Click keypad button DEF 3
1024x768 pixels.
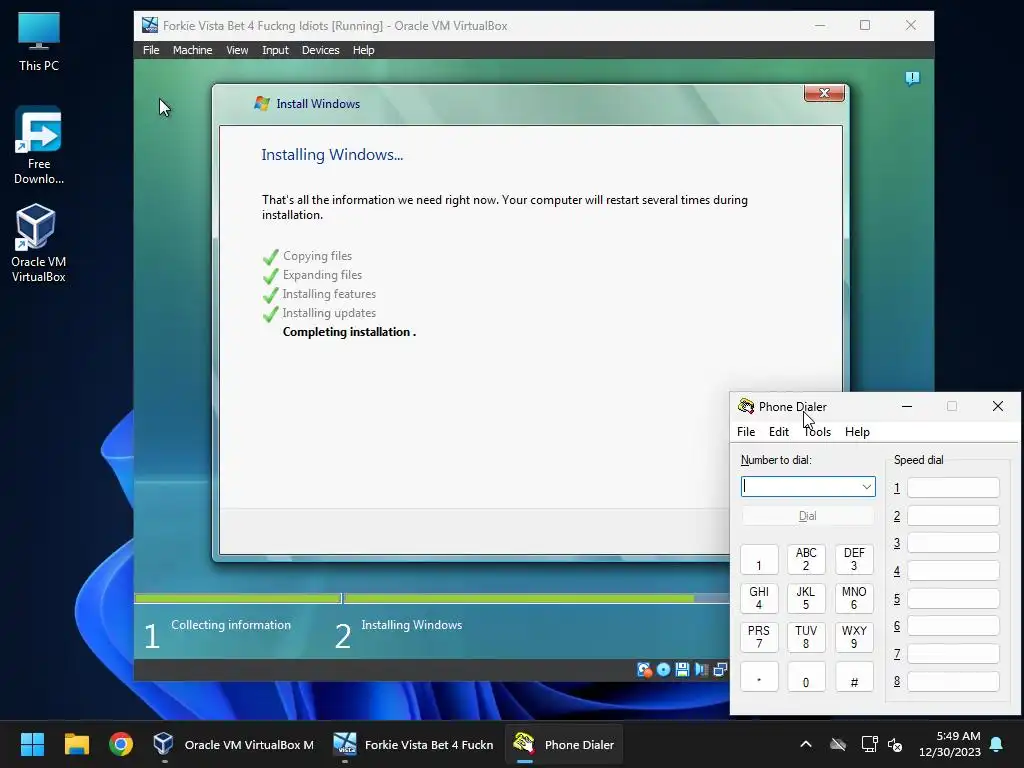854,560
